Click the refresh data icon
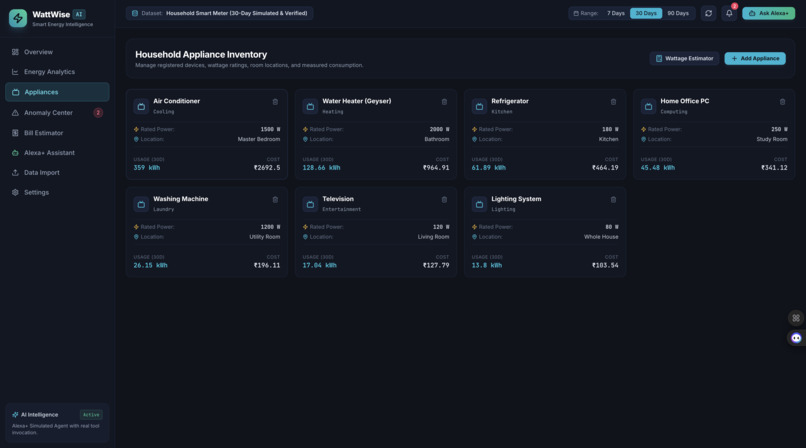 pos(708,13)
